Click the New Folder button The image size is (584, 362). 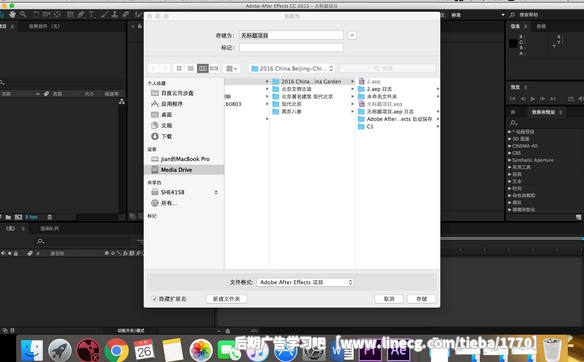(x=226, y=299)
